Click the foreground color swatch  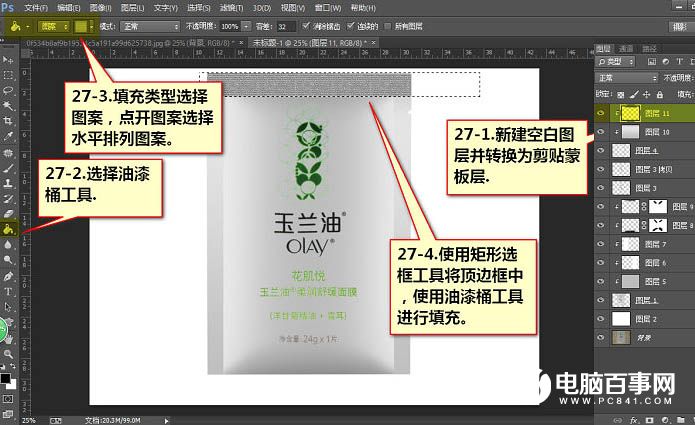click(5, 379)
